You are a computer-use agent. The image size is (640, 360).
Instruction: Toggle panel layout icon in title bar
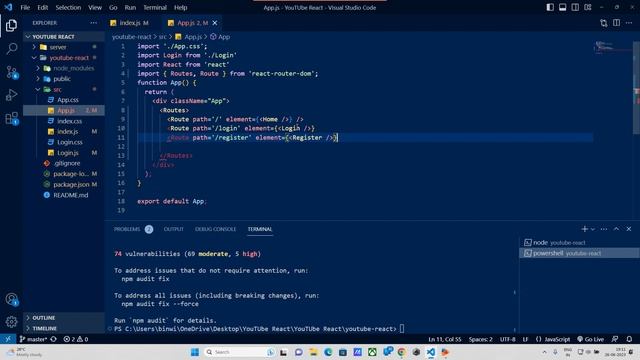coord(562,7)
